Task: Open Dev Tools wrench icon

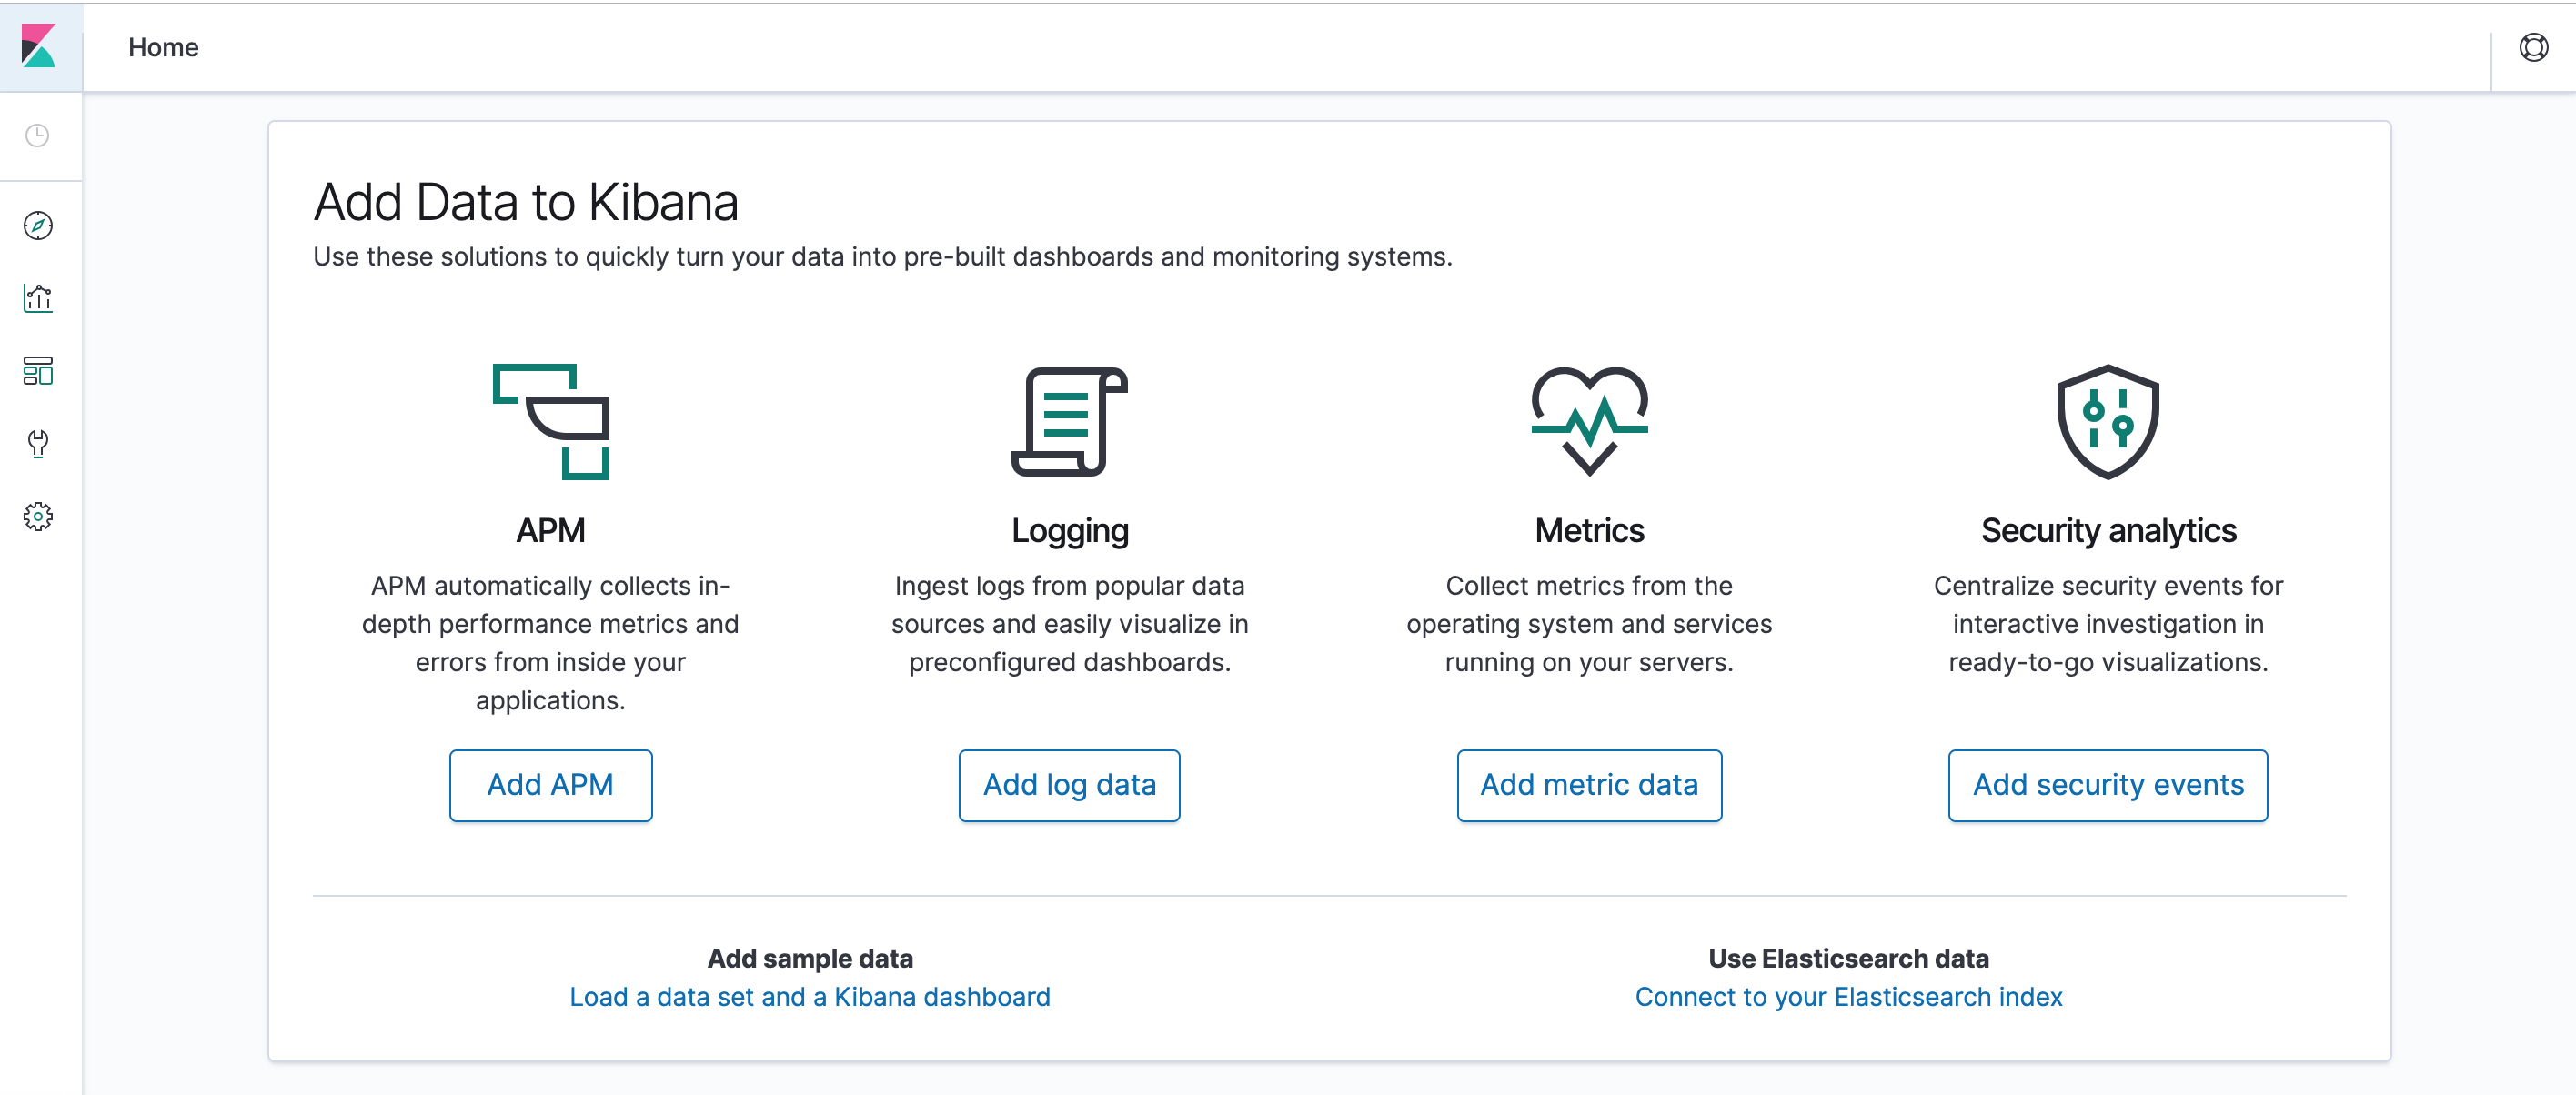Action: (38, 443)
